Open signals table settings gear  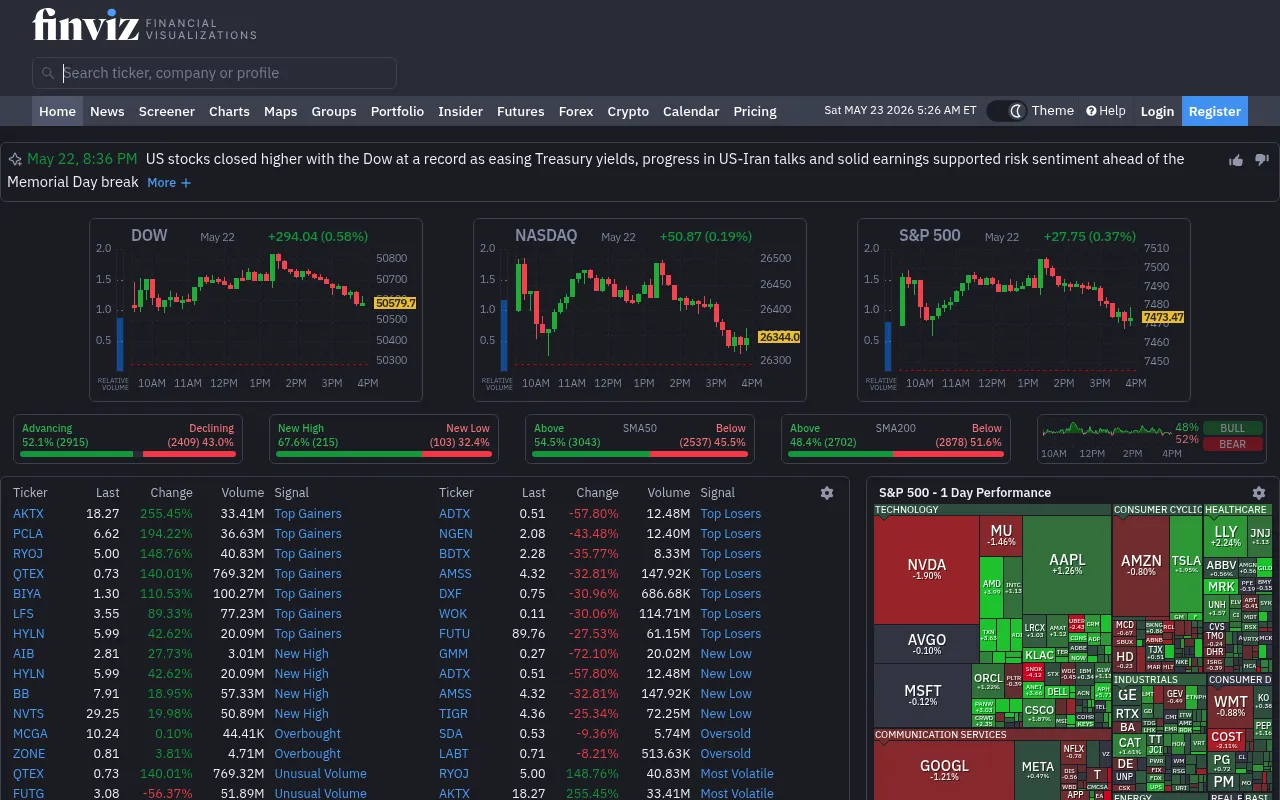pos(827,493)
